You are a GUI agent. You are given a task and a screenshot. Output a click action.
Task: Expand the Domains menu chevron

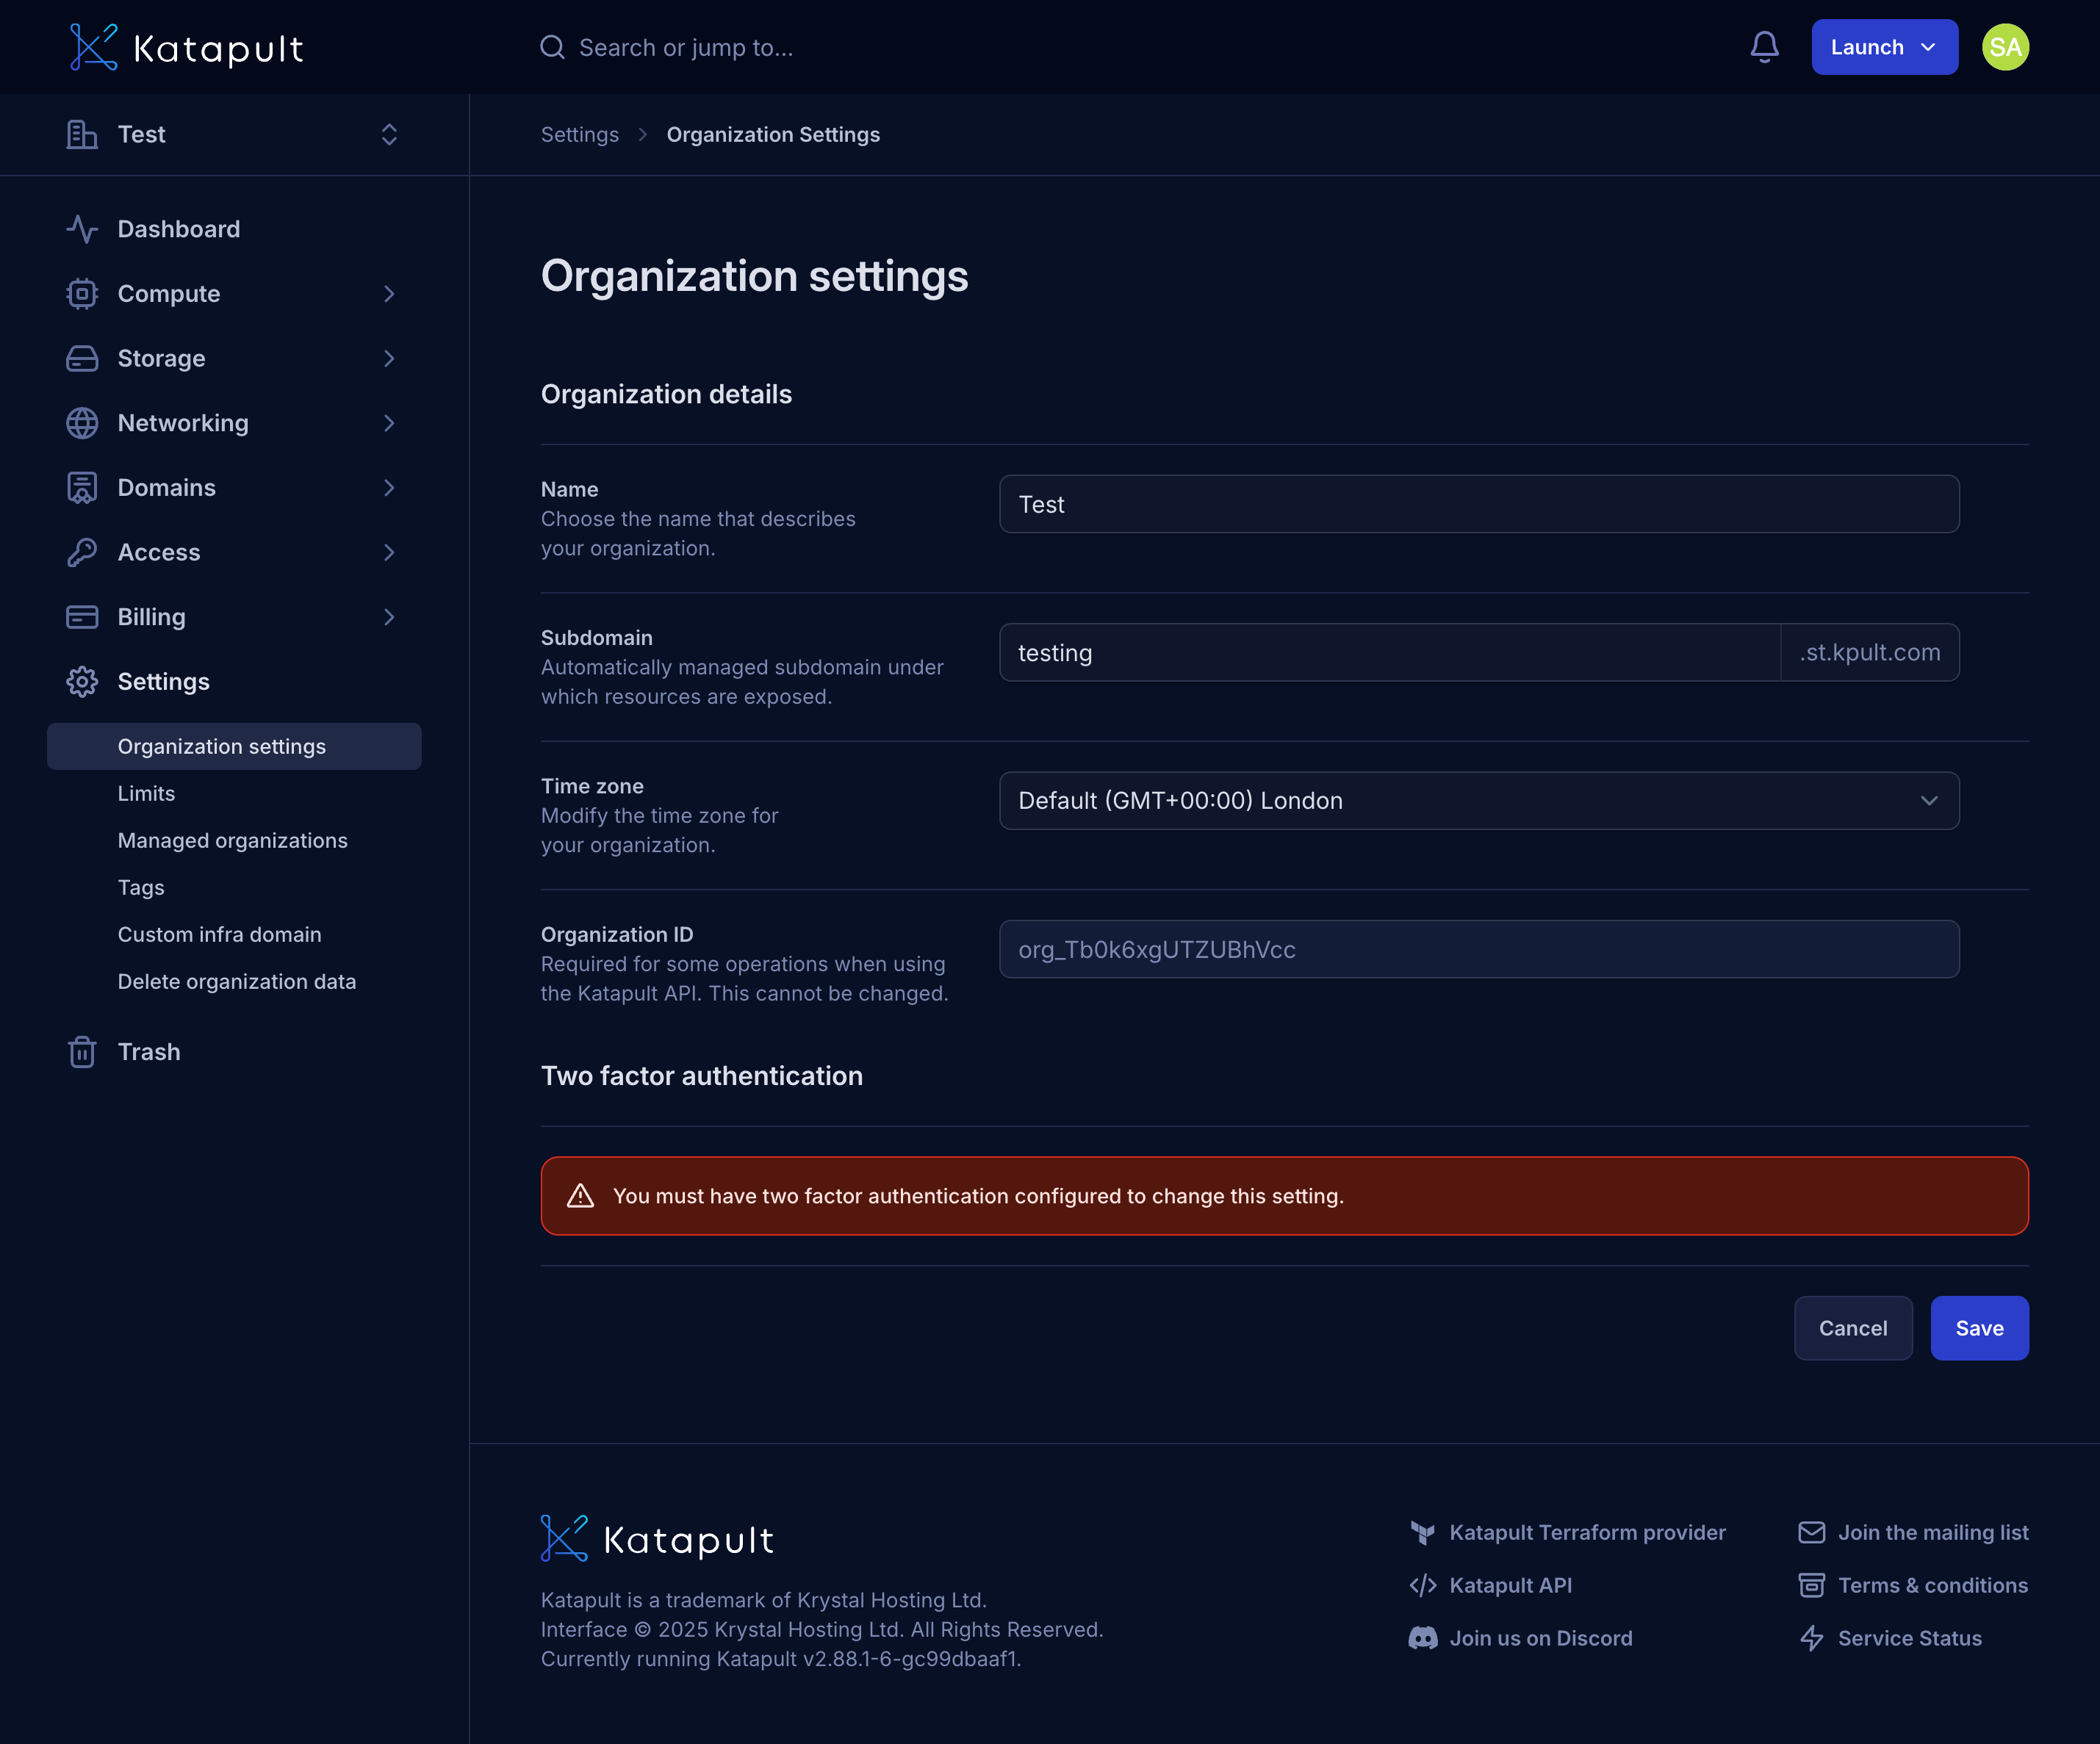point(389,488)
